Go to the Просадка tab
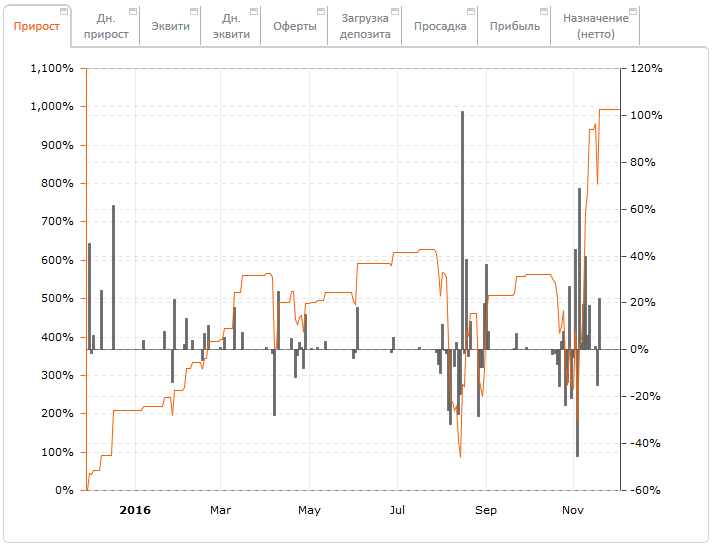 [439, 27]
